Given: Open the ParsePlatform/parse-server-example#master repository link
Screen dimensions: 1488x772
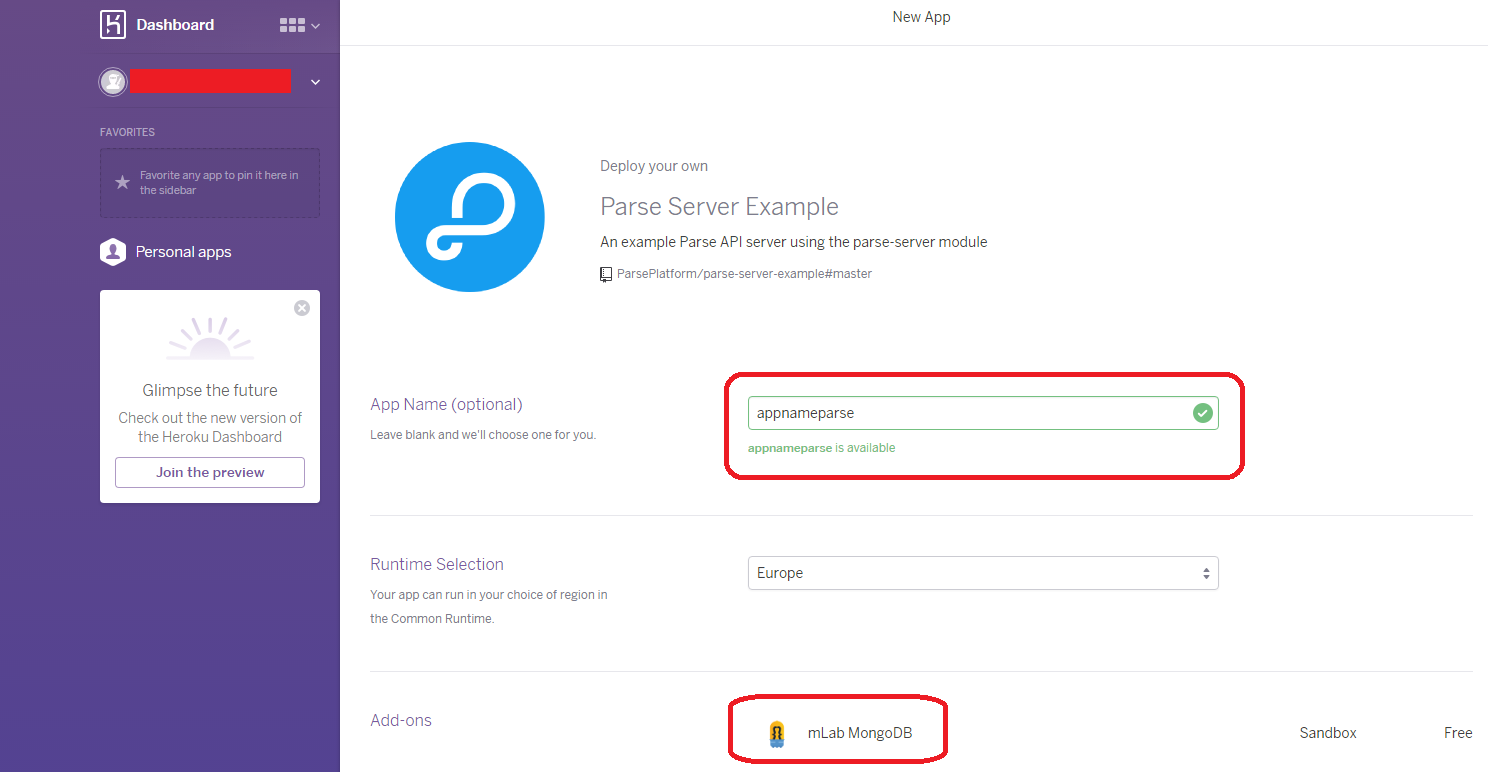Looking at the screenshot, I should tap(745, 273).
